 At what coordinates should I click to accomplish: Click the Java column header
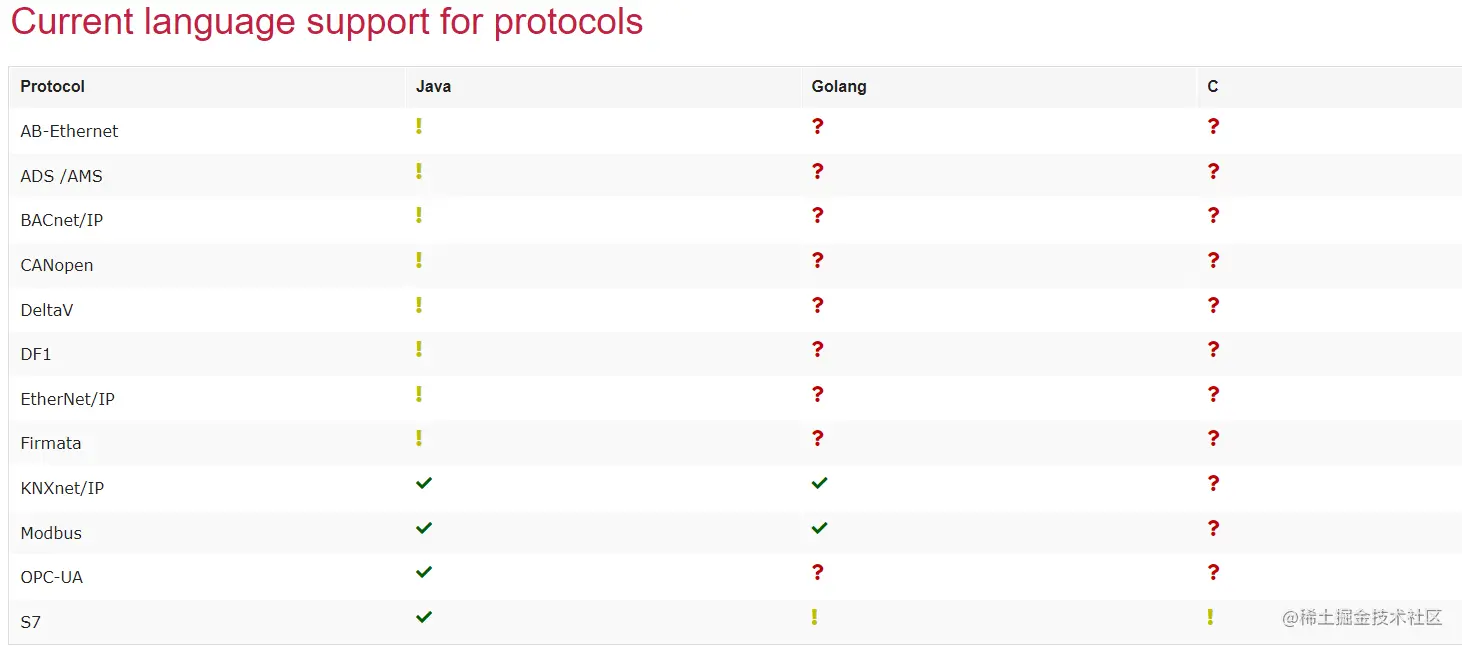[433, 87]
